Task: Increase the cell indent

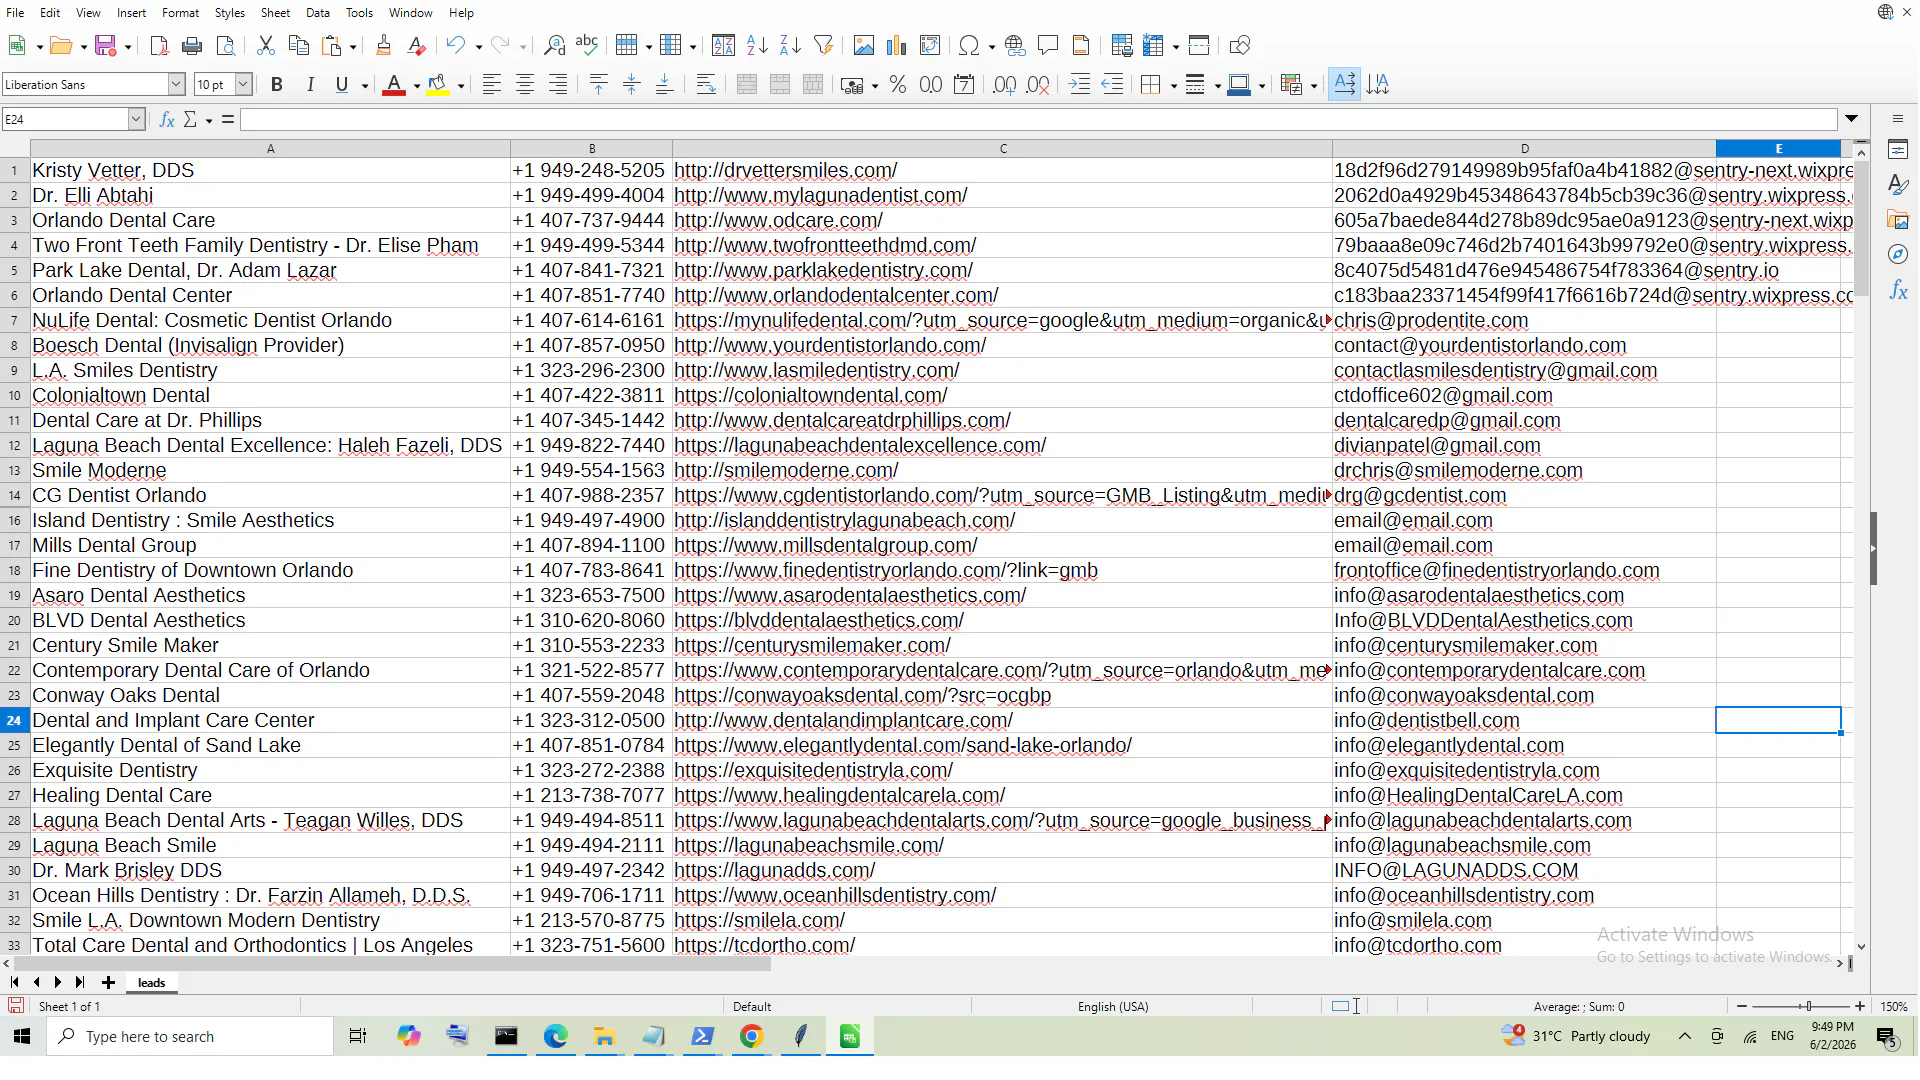Action: tap(1080, 85)
